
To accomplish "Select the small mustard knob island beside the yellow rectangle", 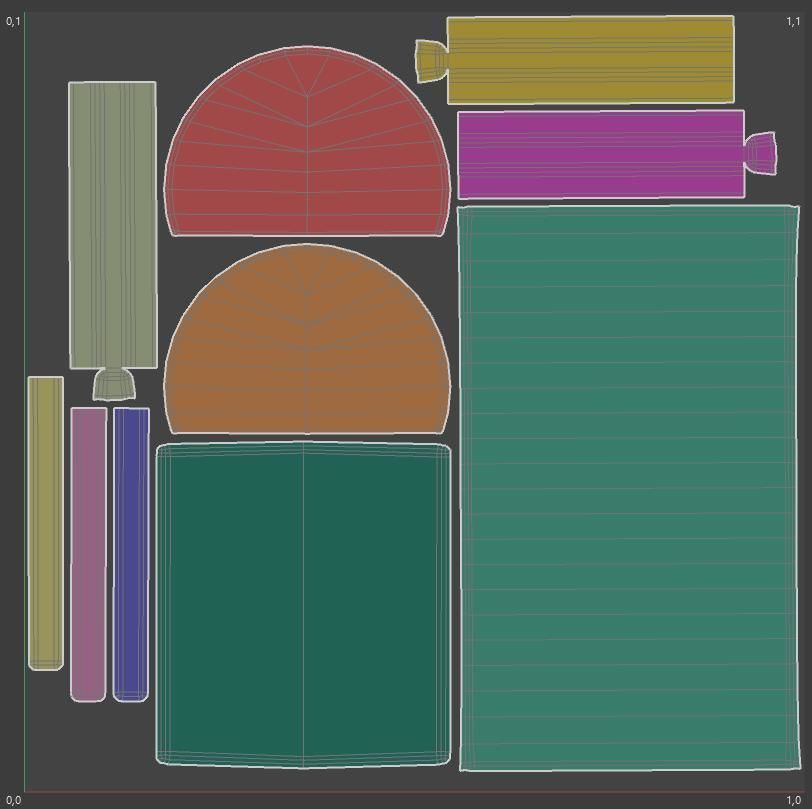I will point(431,61).
